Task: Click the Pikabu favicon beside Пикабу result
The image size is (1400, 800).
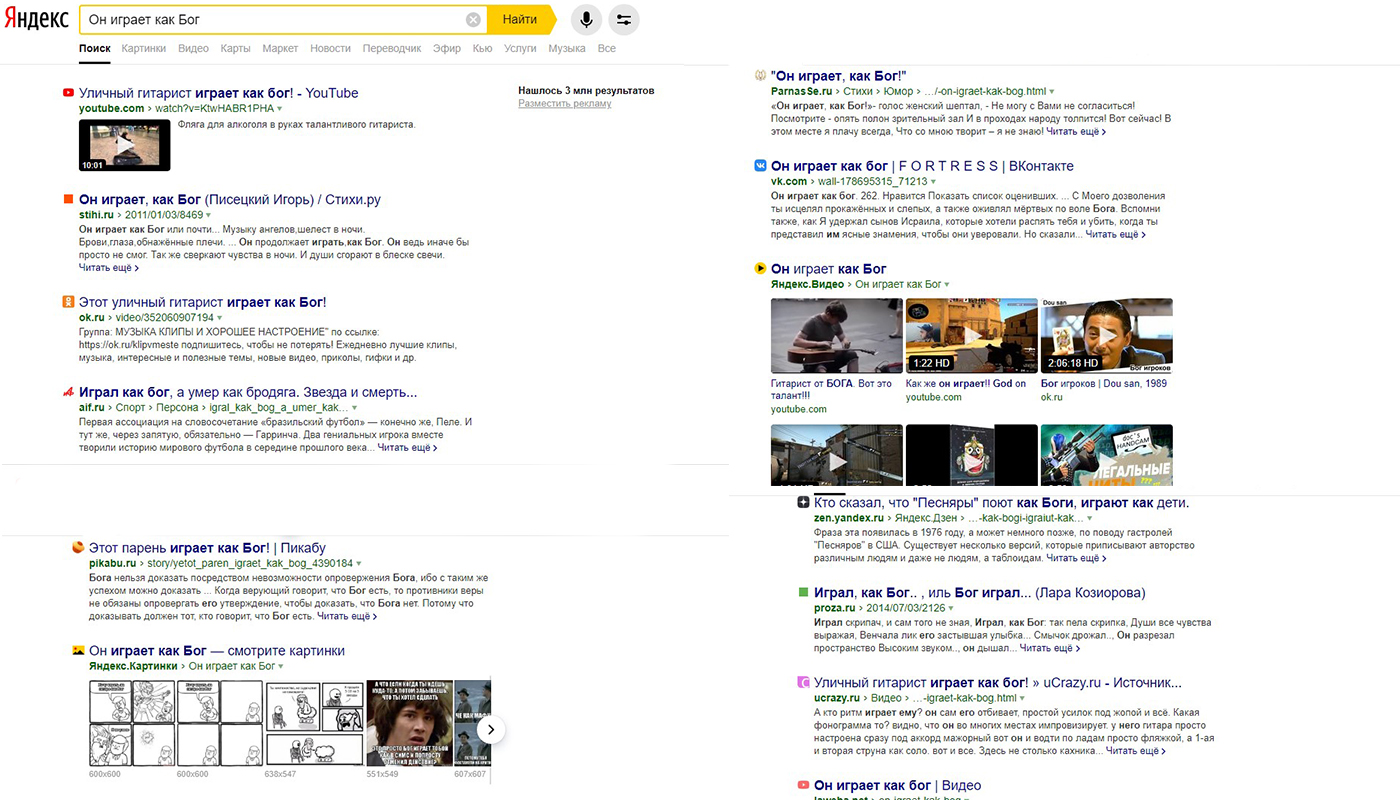Action: click(x=78, y=548)
